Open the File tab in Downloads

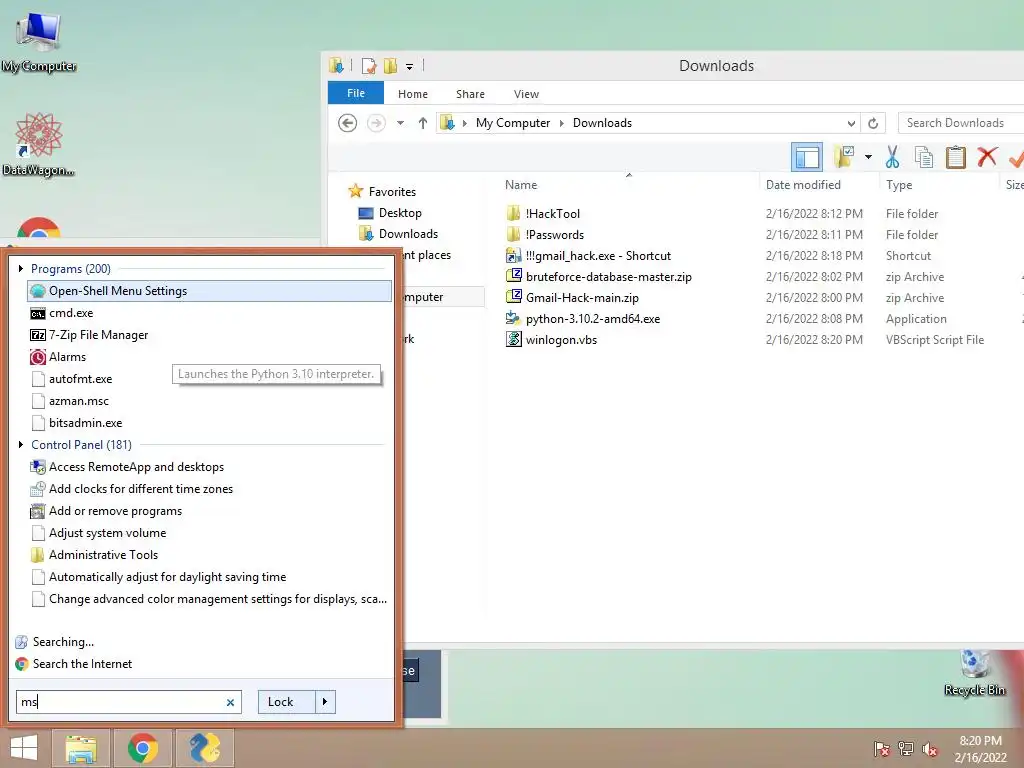(x=355, y=93)
